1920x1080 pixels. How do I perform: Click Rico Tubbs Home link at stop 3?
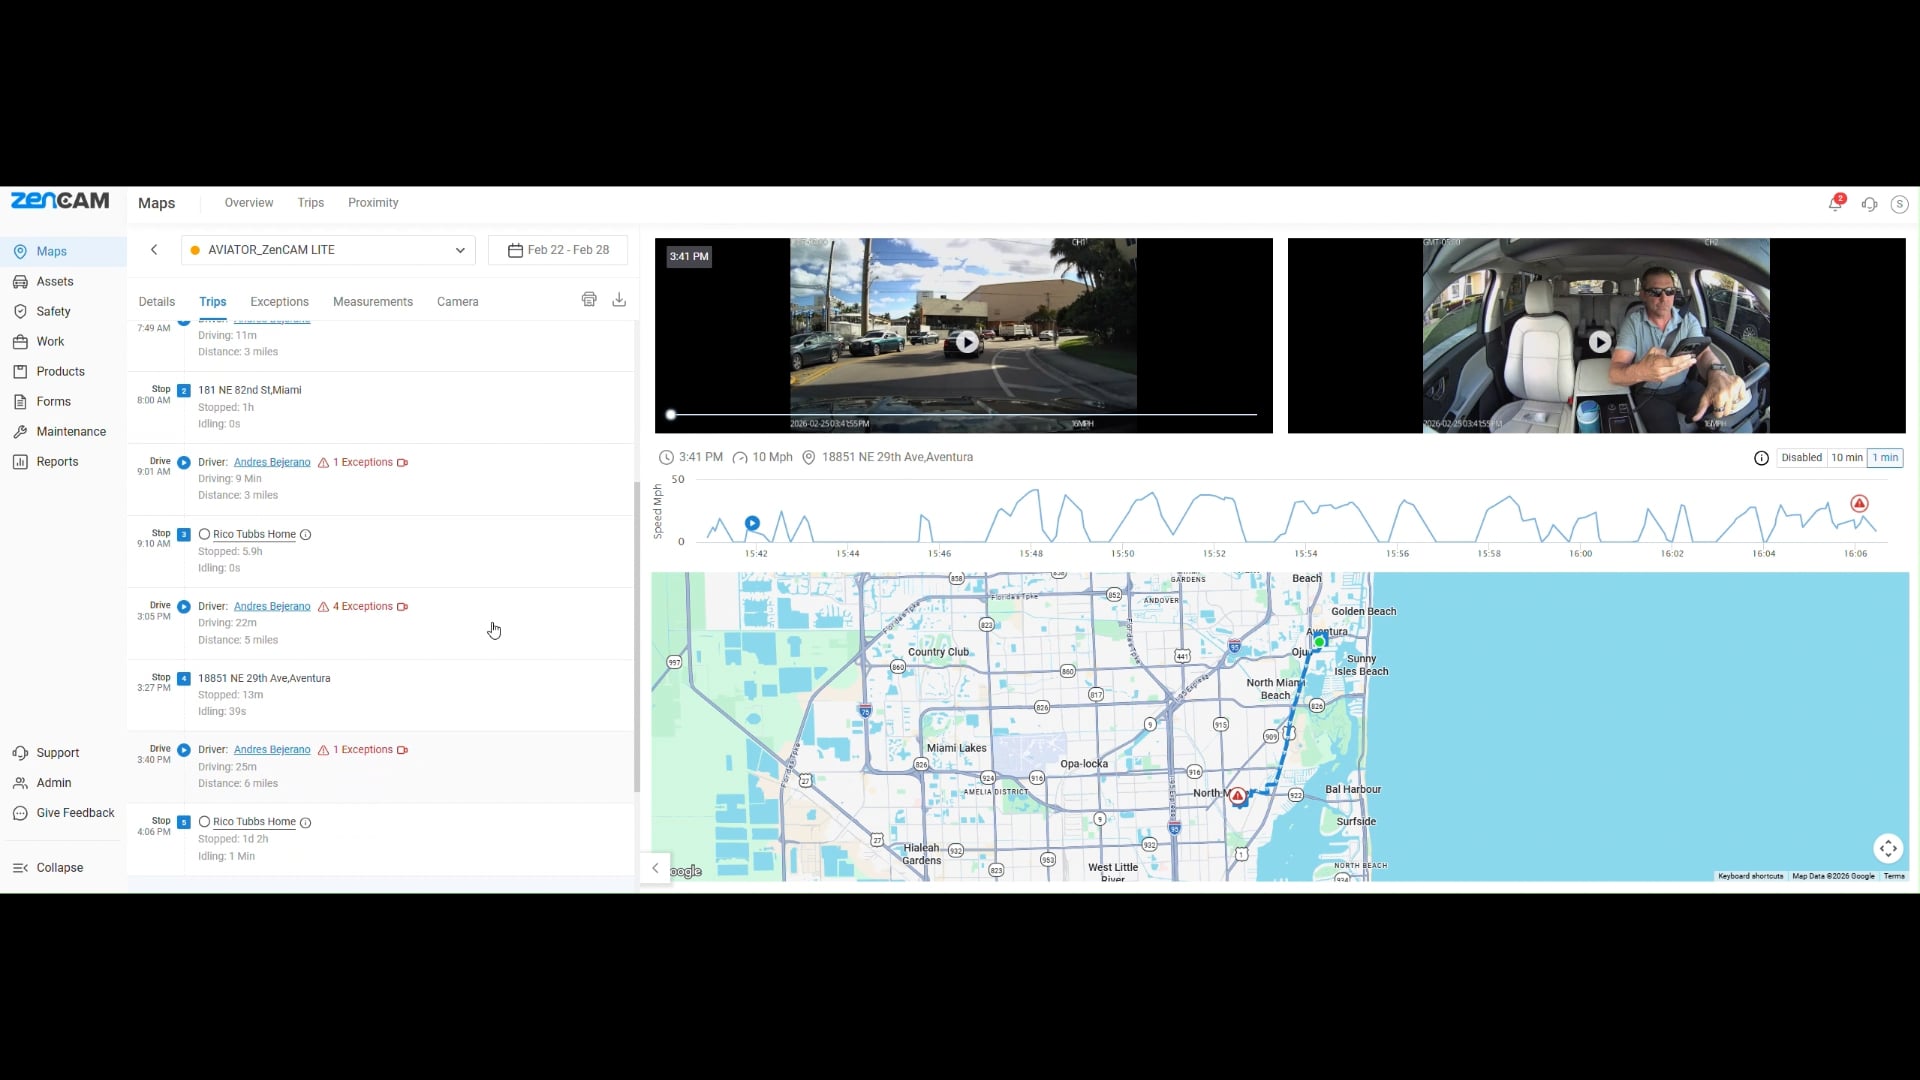pyautogui.click(x=254, y=535)
